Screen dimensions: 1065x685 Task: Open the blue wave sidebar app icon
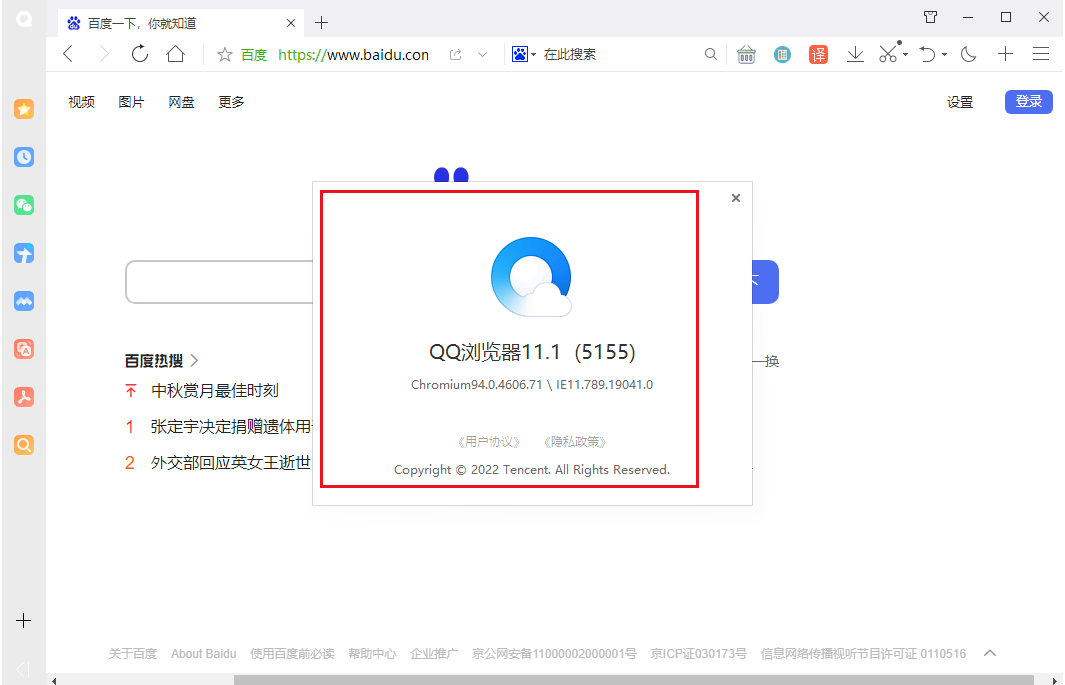point(24,301)
